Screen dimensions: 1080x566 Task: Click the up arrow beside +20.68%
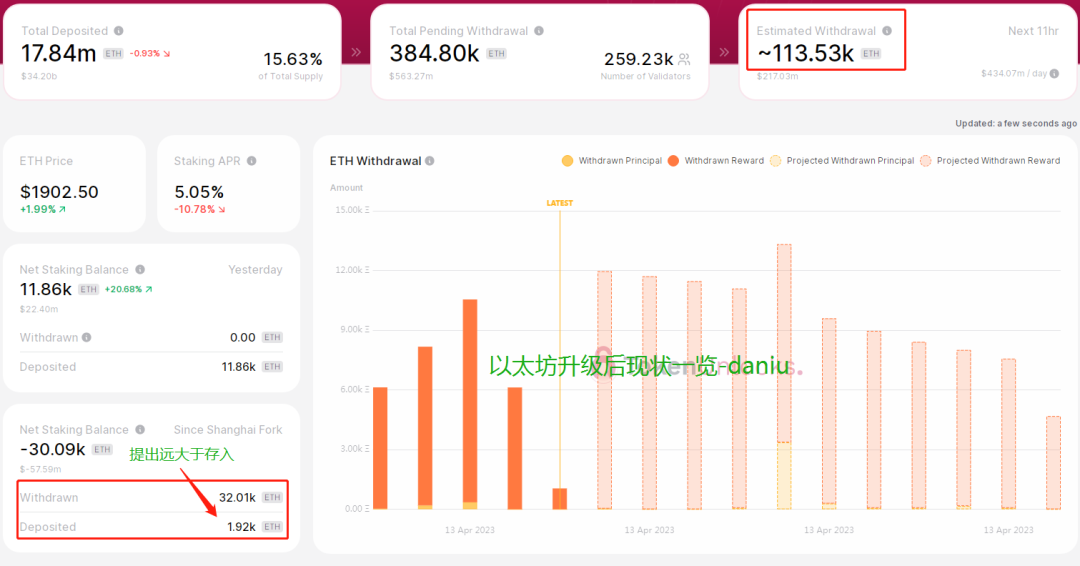click(149, 290)
